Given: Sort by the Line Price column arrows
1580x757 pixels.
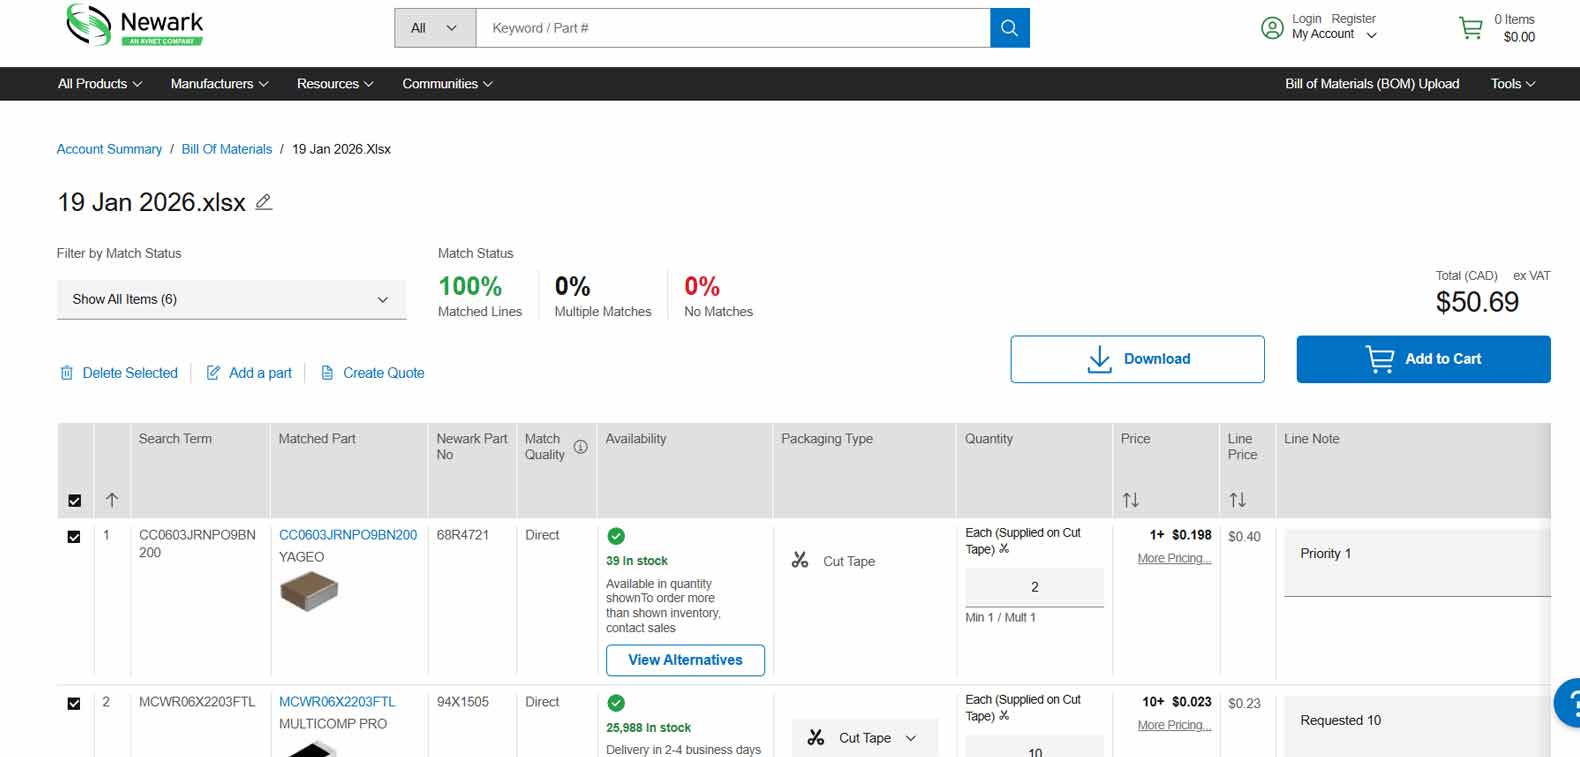Looking at the screenshot, I should (1237, 500).
